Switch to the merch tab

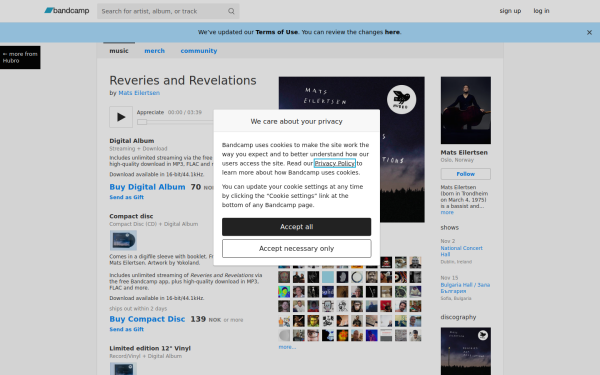pos(155,51)
